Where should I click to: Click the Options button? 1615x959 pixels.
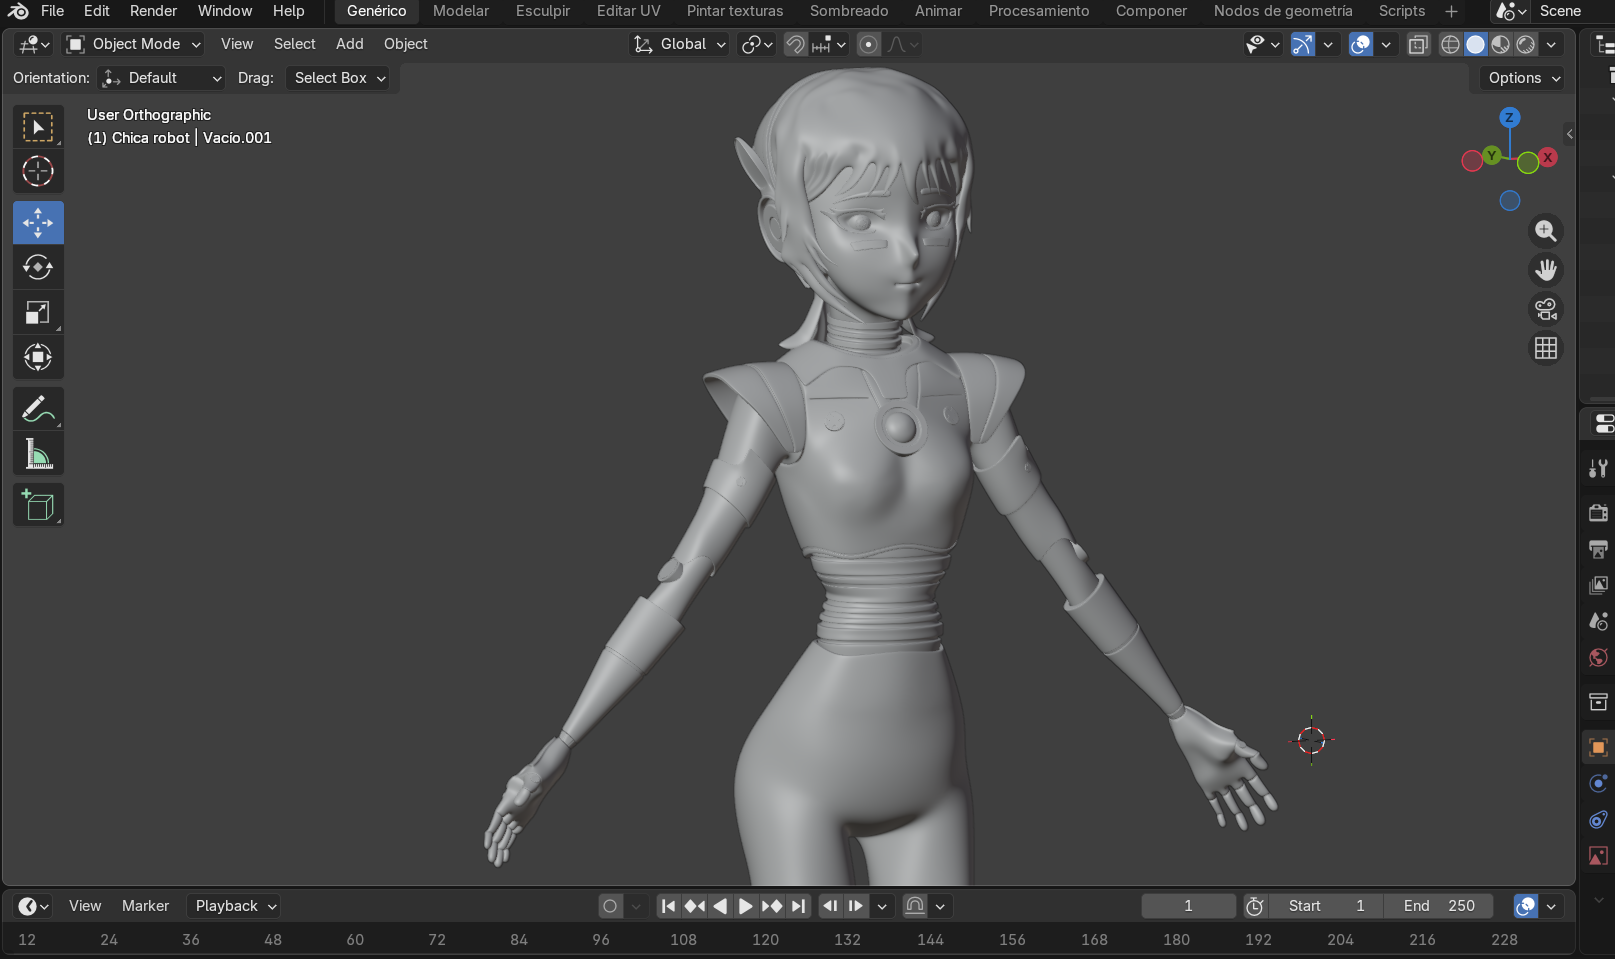(1522, 78)
